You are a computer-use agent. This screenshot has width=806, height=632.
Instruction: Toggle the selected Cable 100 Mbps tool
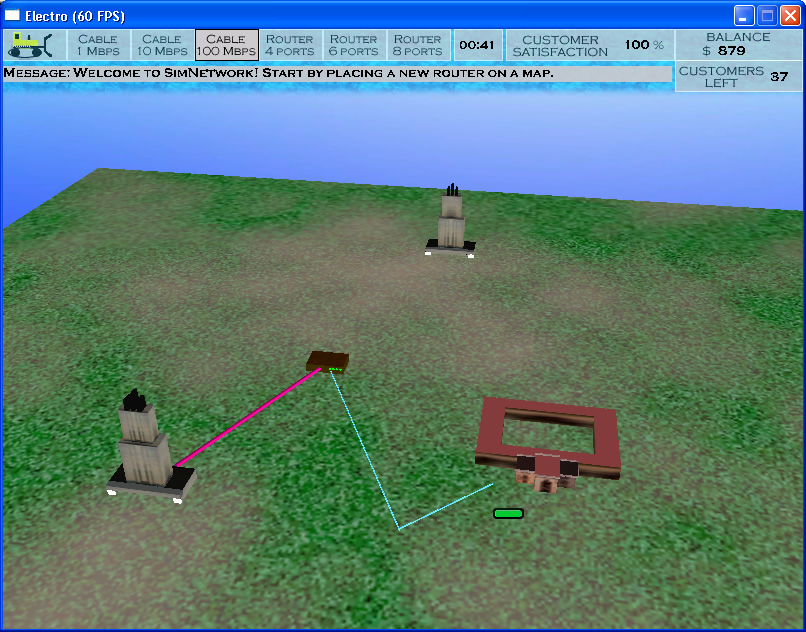[226, 45]
